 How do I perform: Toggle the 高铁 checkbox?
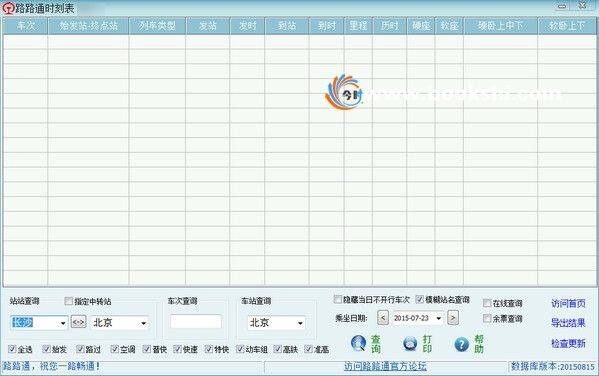[277, 348]
